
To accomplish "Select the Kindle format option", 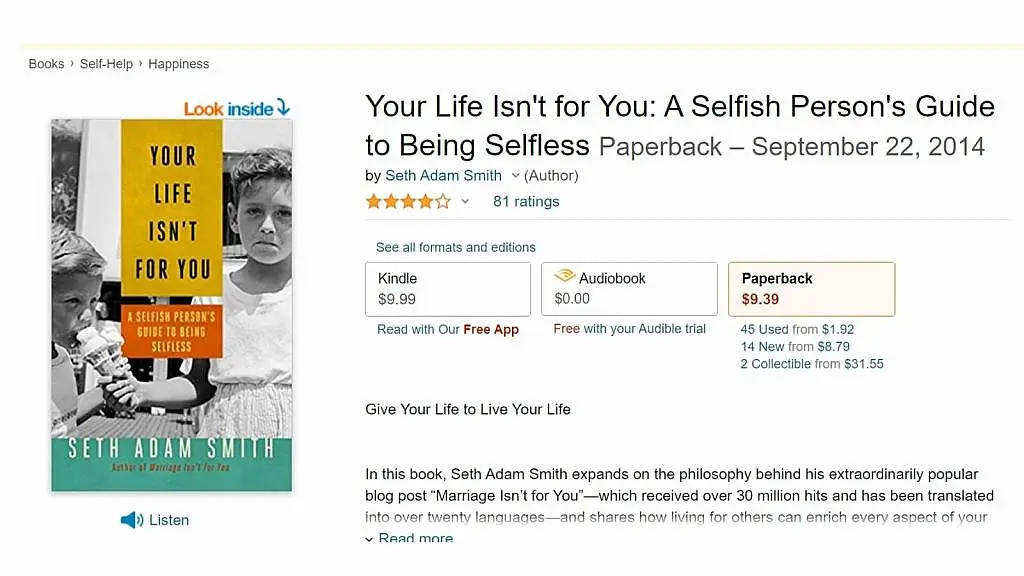I will coord(447,289).
